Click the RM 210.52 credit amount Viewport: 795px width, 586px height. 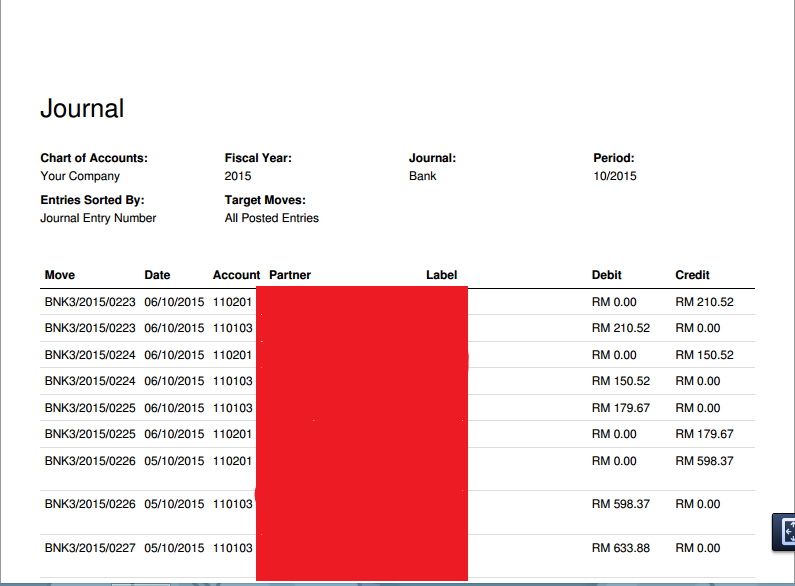704,302
